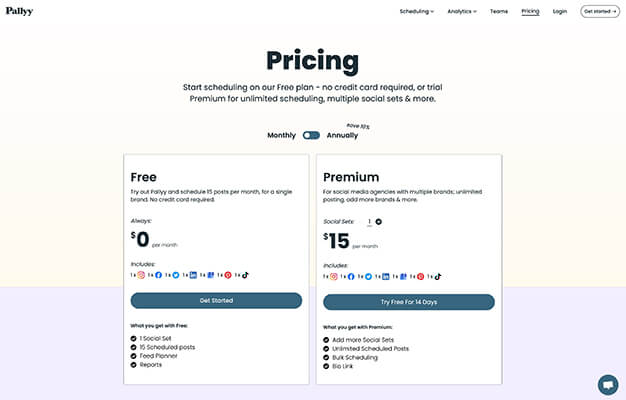Click the Instagram icon in the Premium plan
The width and height of the screenshot is (626, 400).
[x=334, y=276]
